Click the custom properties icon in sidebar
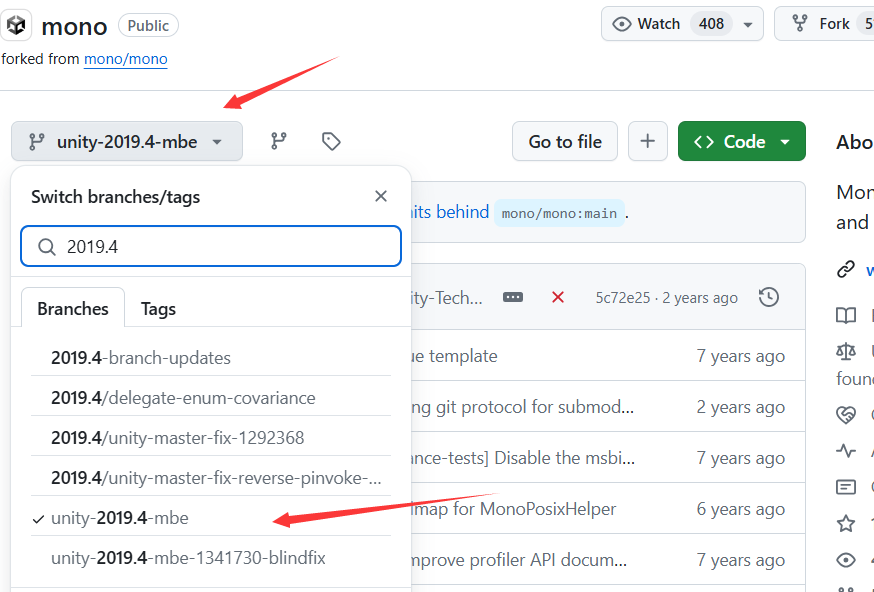 click(x=846, y=487)
